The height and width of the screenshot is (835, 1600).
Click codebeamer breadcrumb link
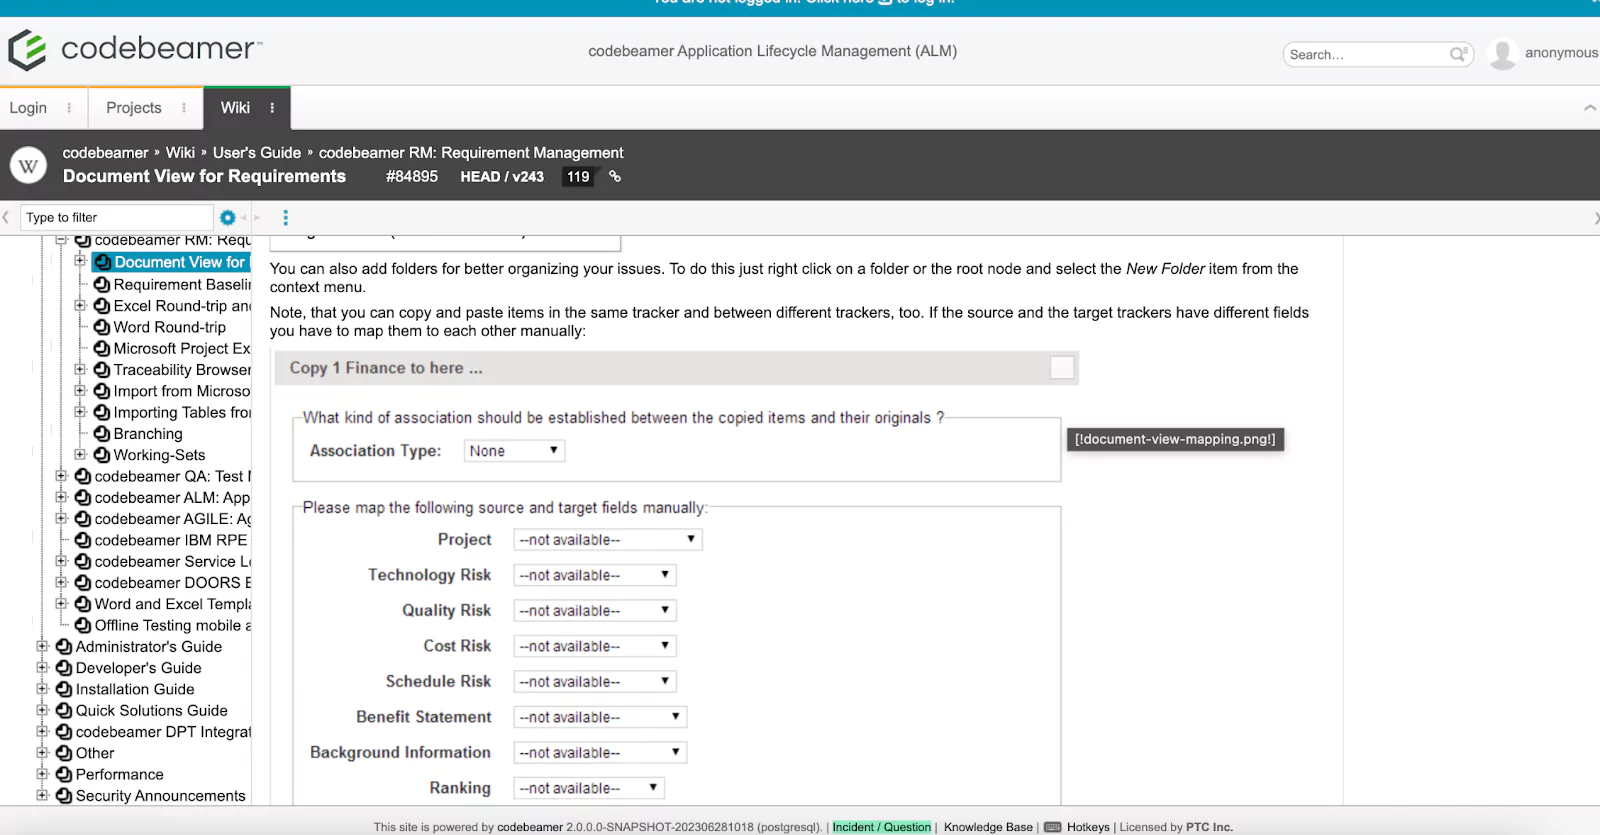pos(105,153)
